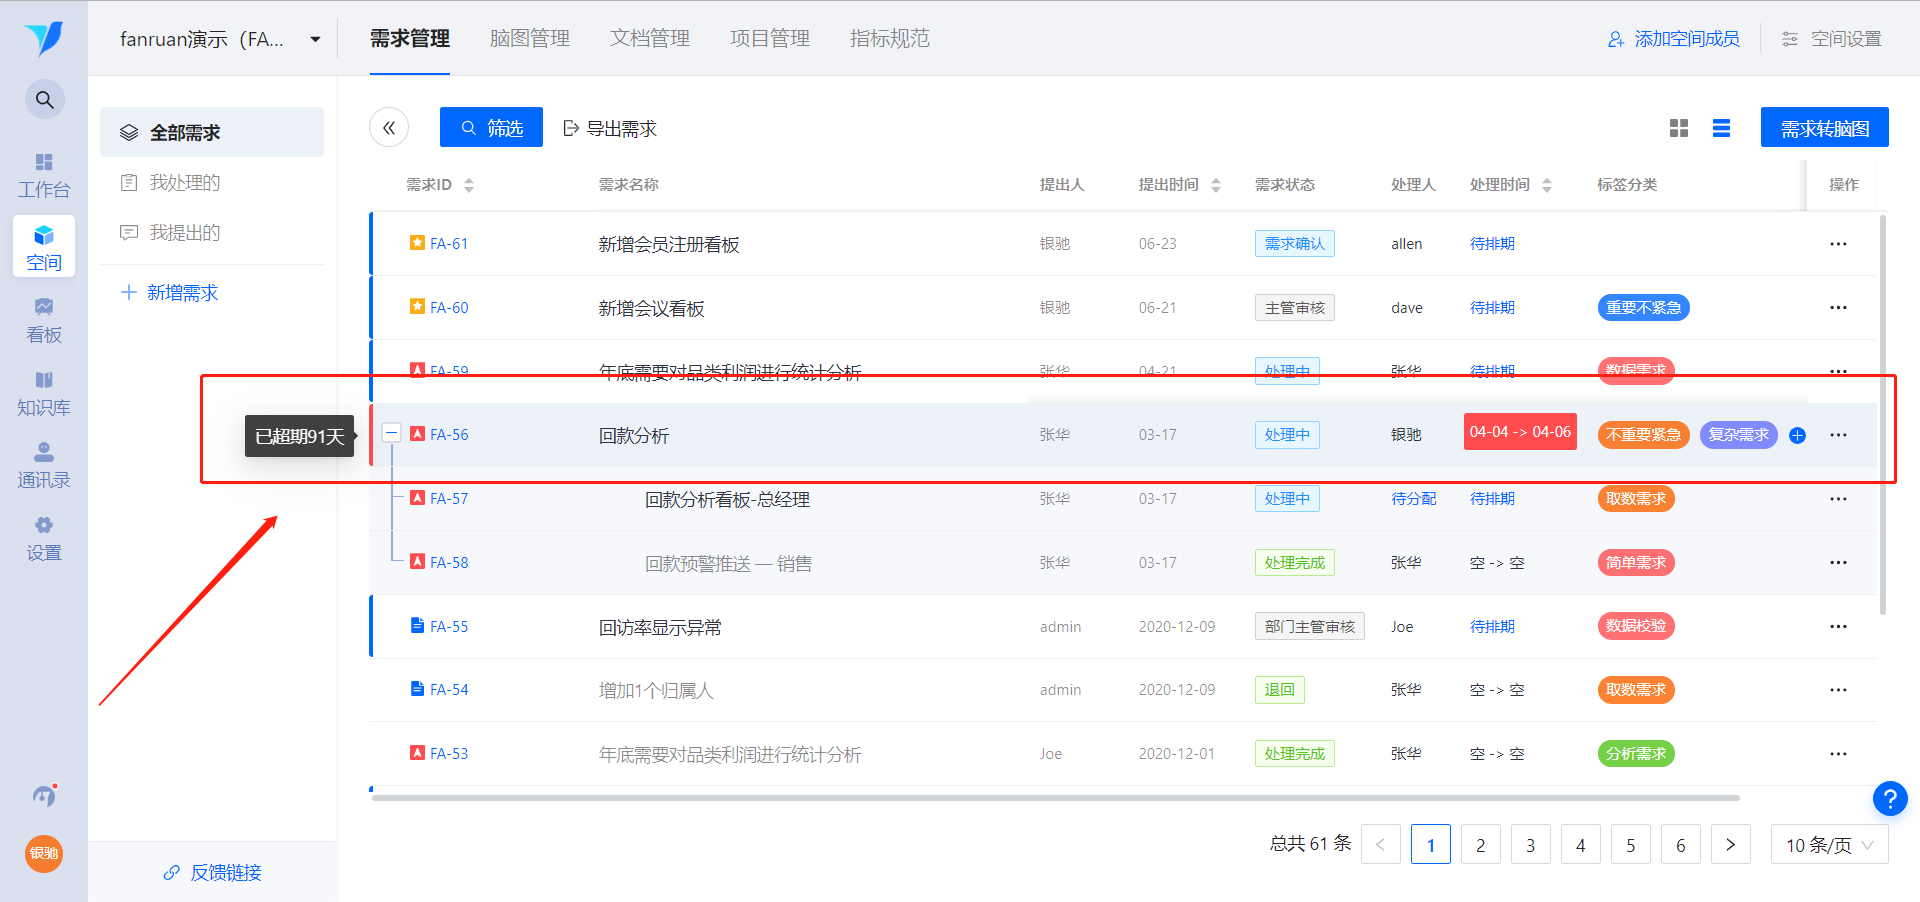Click the 需求转脑图 button

point(1824,128)
